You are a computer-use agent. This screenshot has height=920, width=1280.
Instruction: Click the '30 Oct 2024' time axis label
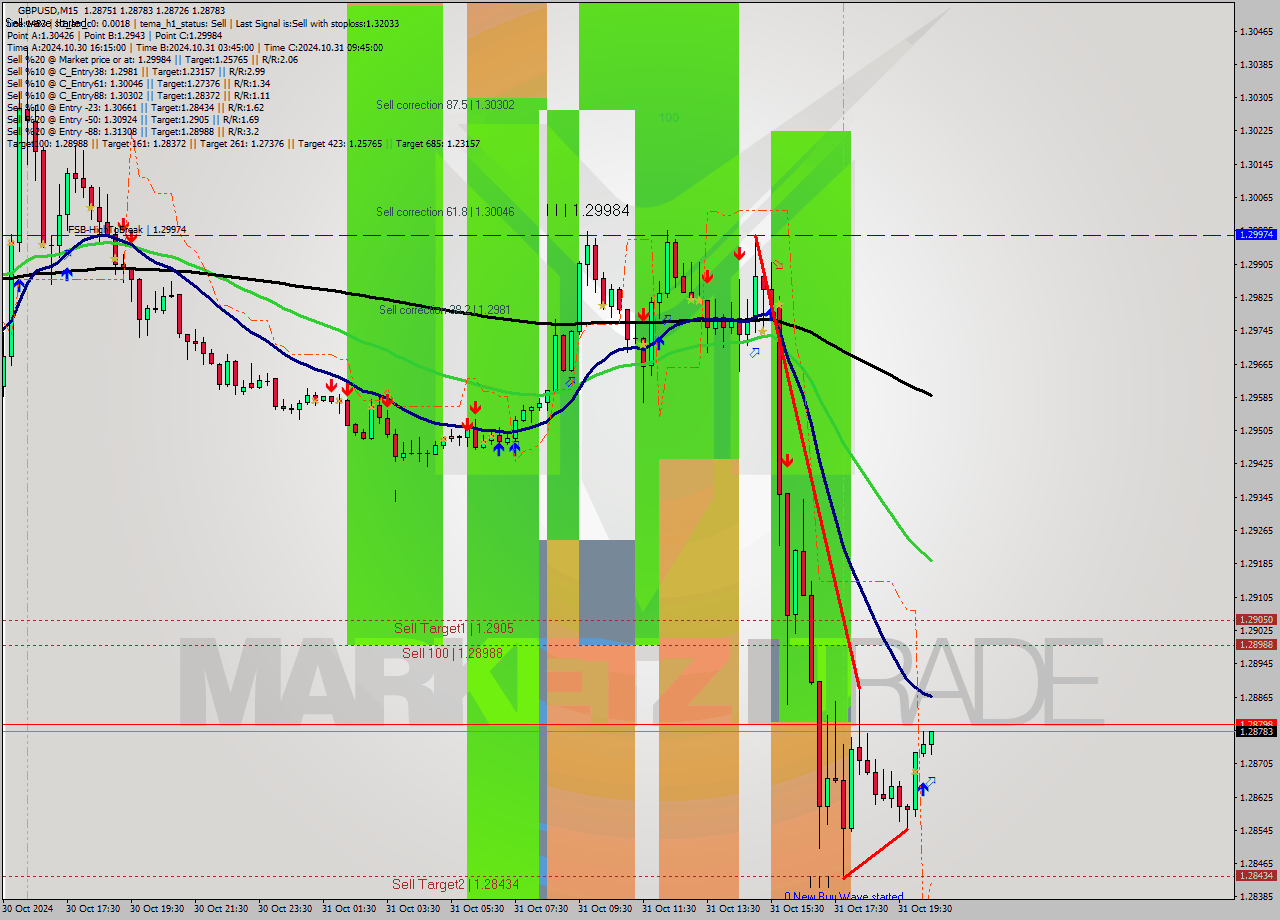(x=28, y=909)
